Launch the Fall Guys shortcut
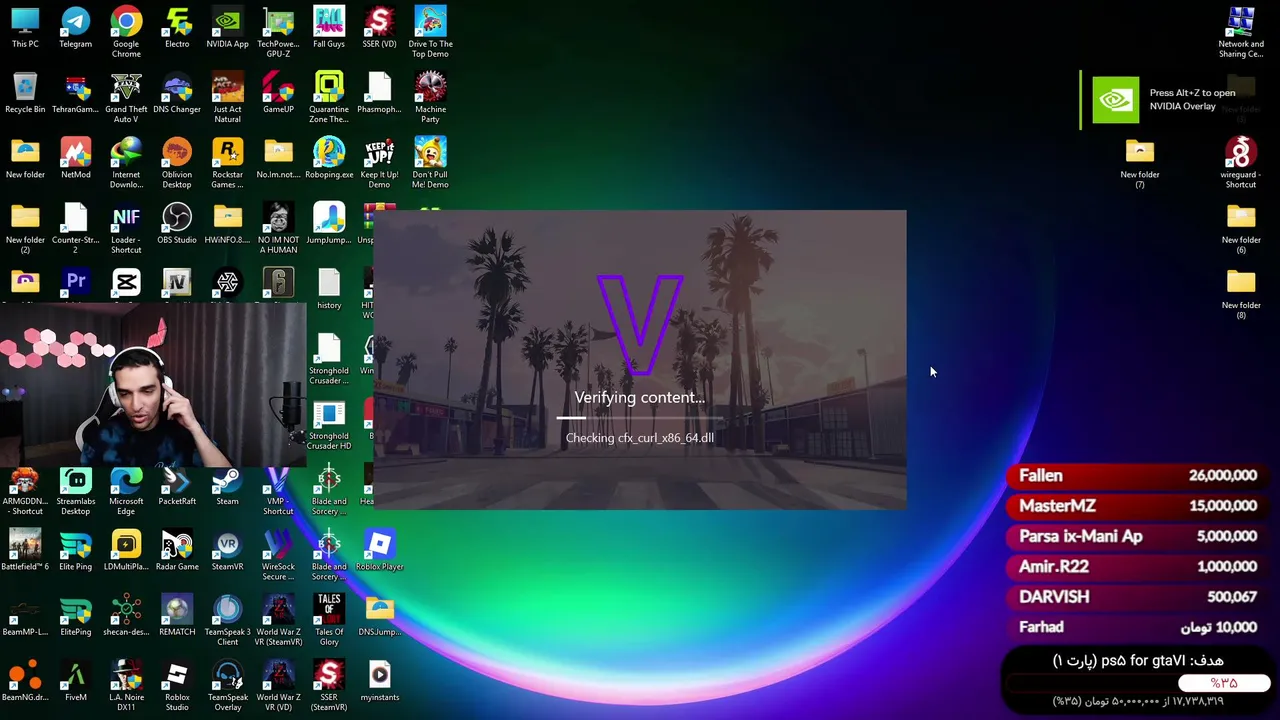 coord(329,28)
